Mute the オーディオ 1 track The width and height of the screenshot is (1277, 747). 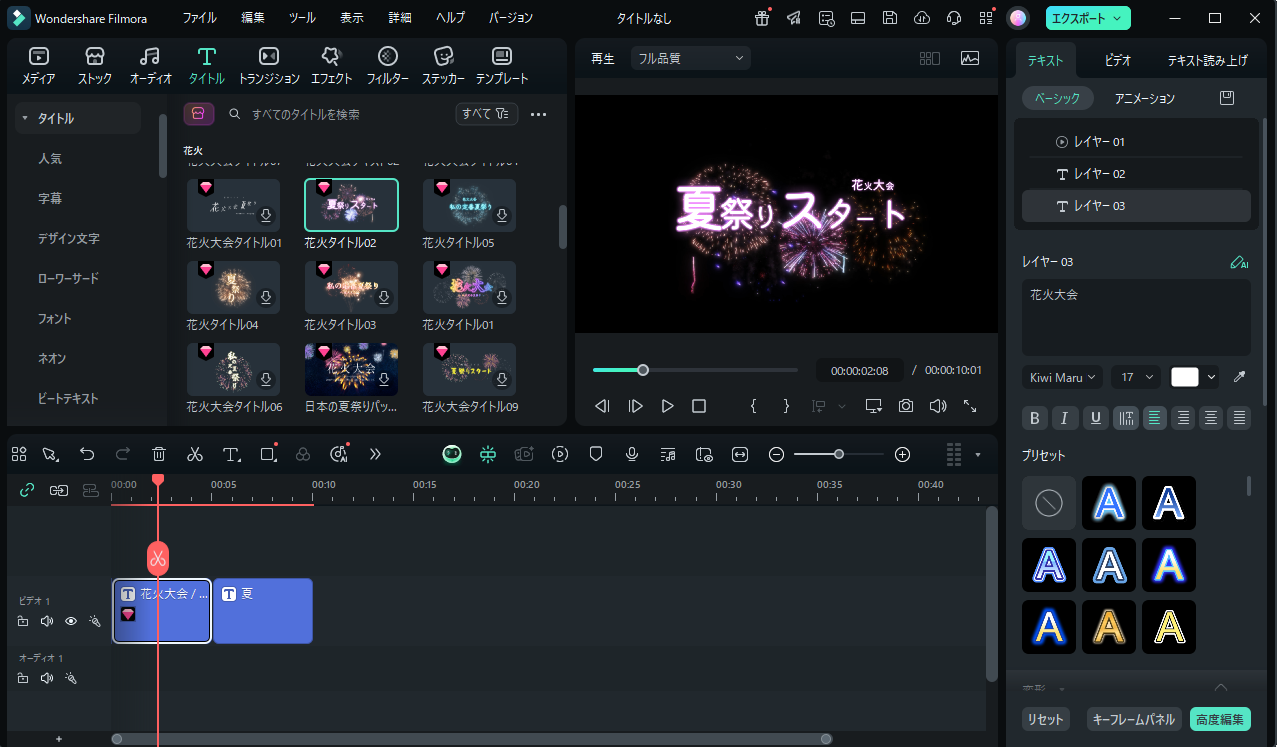pyautogui.click(x=46, y=678)
